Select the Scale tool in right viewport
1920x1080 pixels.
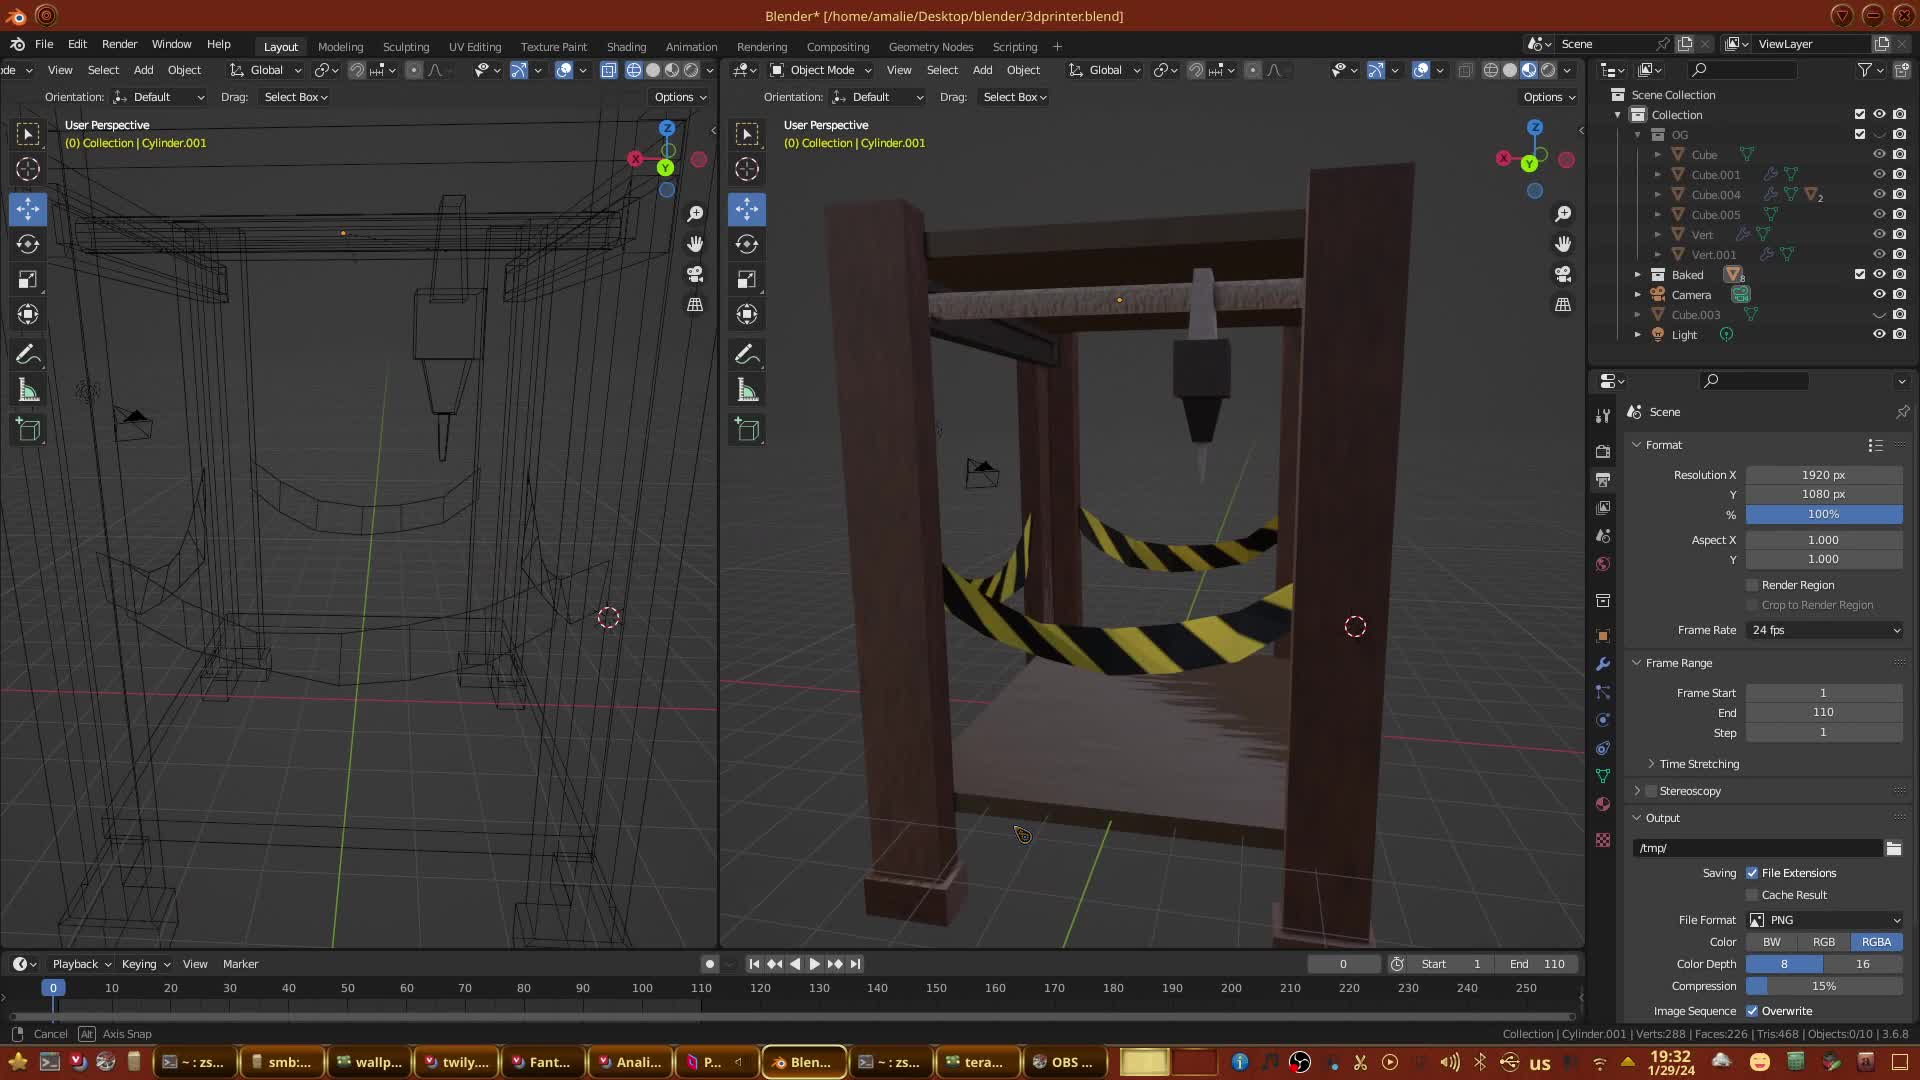[747, 279]
